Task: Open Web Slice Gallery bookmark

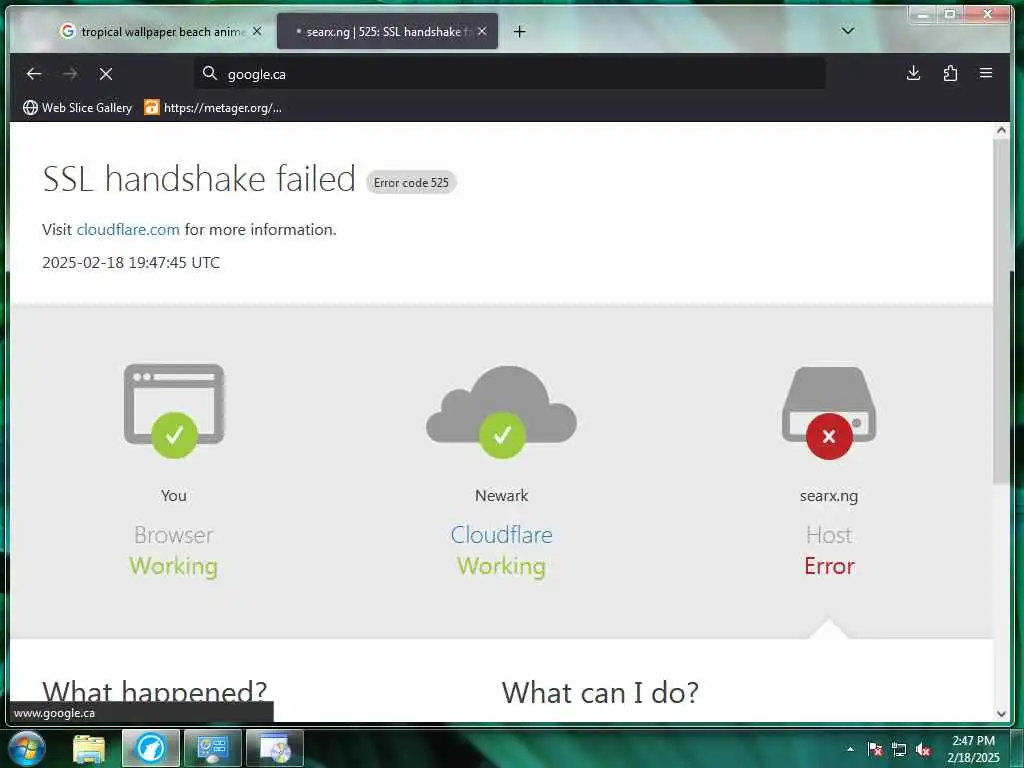Action: click(x=77, y=108)
